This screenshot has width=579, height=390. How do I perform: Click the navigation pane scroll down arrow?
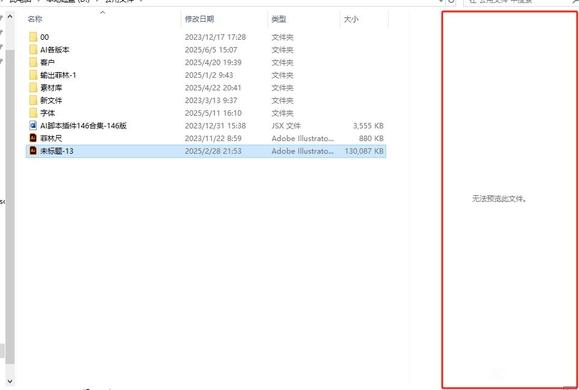coord(10,381)
